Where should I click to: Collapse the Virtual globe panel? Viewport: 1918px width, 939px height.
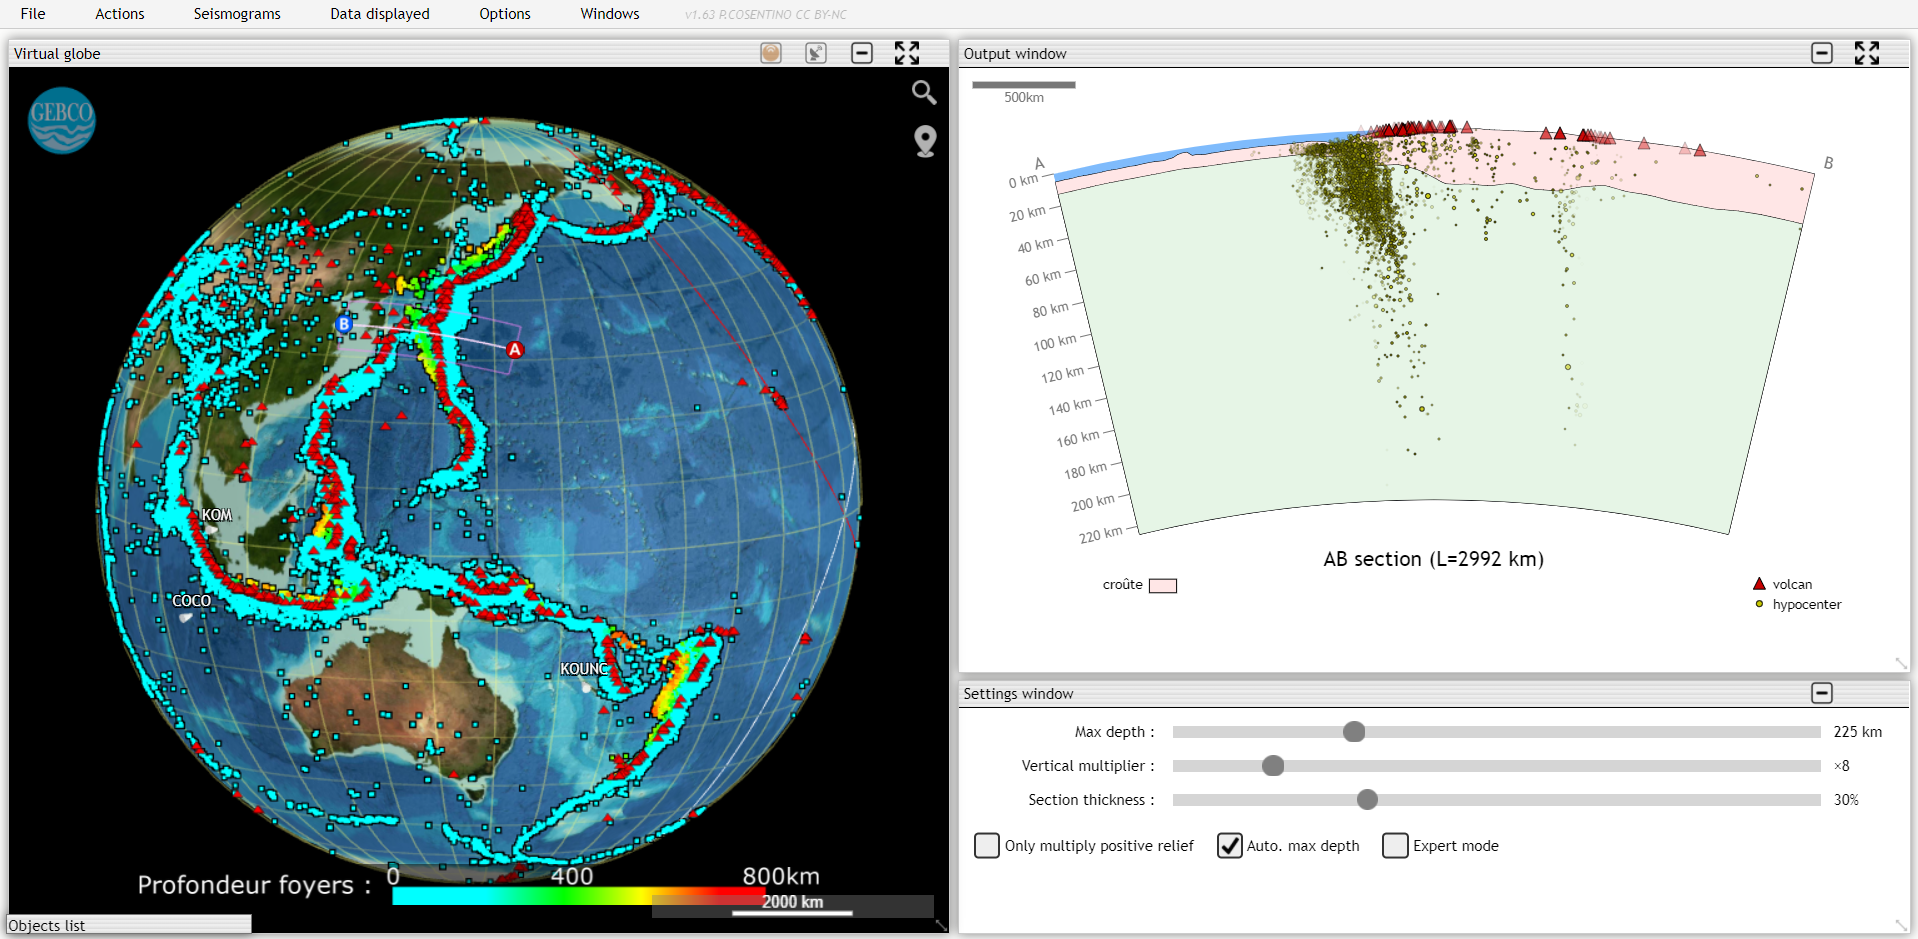tap(862, 53)
